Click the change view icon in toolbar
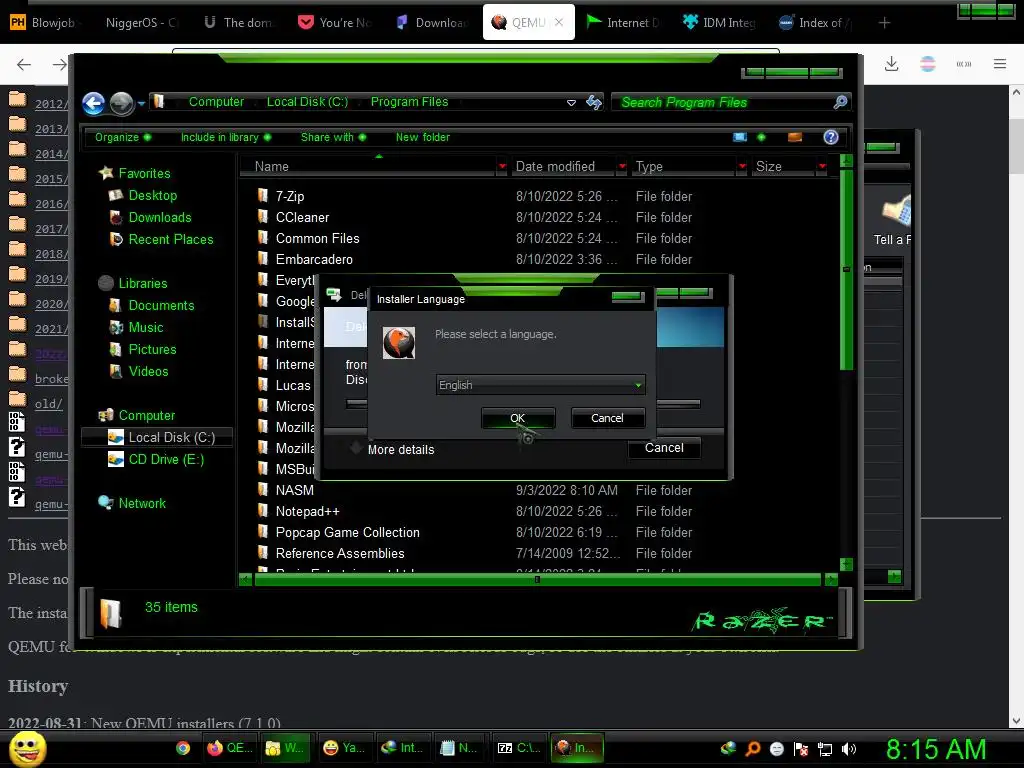The width and height of the screenshot is (1024, 768). (x=740, y=137)
